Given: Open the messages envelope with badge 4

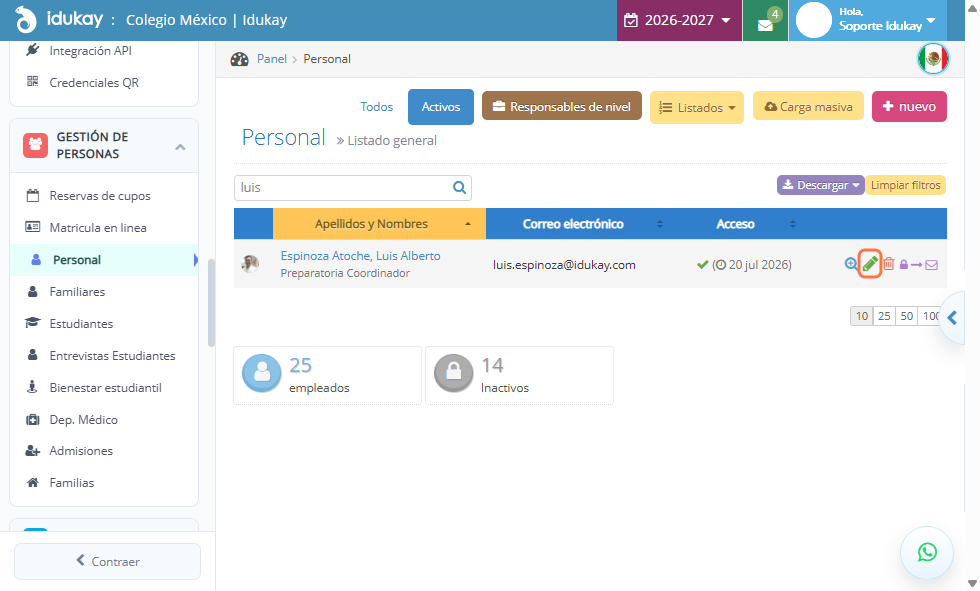Looking at the screenshot, I should (x=766, y=21).
